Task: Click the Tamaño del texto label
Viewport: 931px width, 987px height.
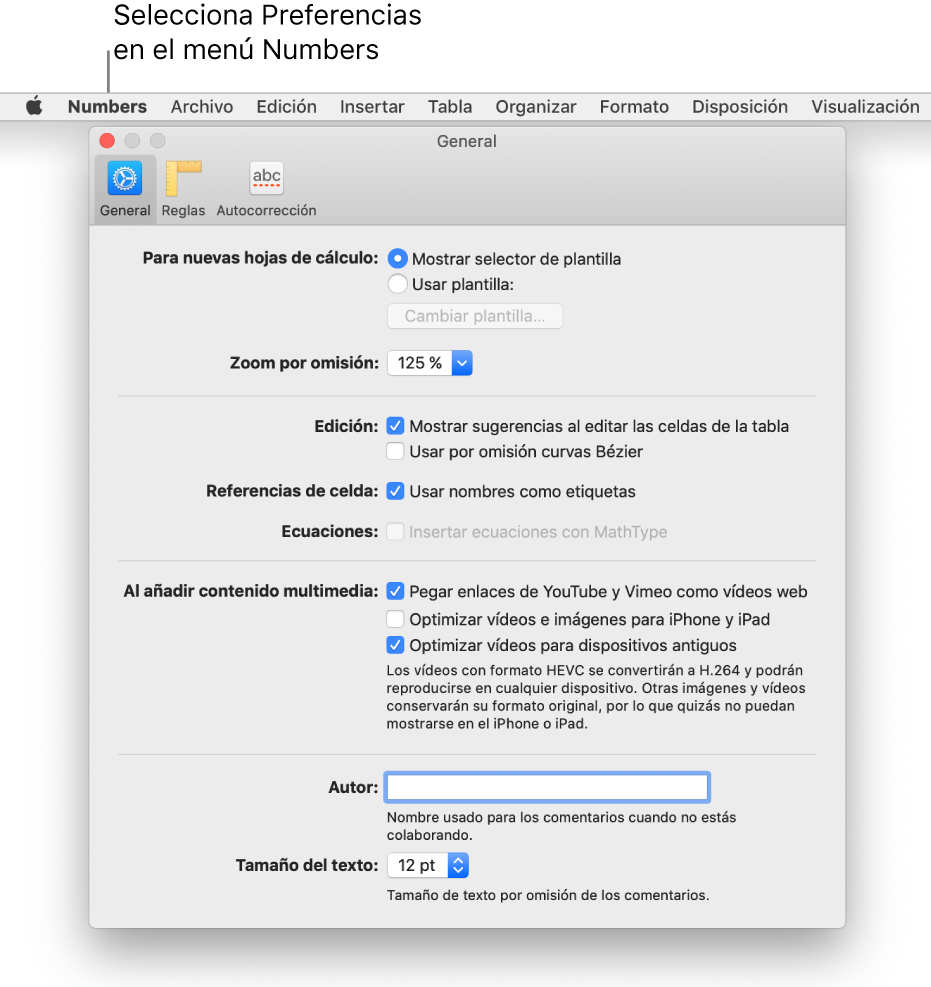Action: pyautogui.click(x=307, y=866)
